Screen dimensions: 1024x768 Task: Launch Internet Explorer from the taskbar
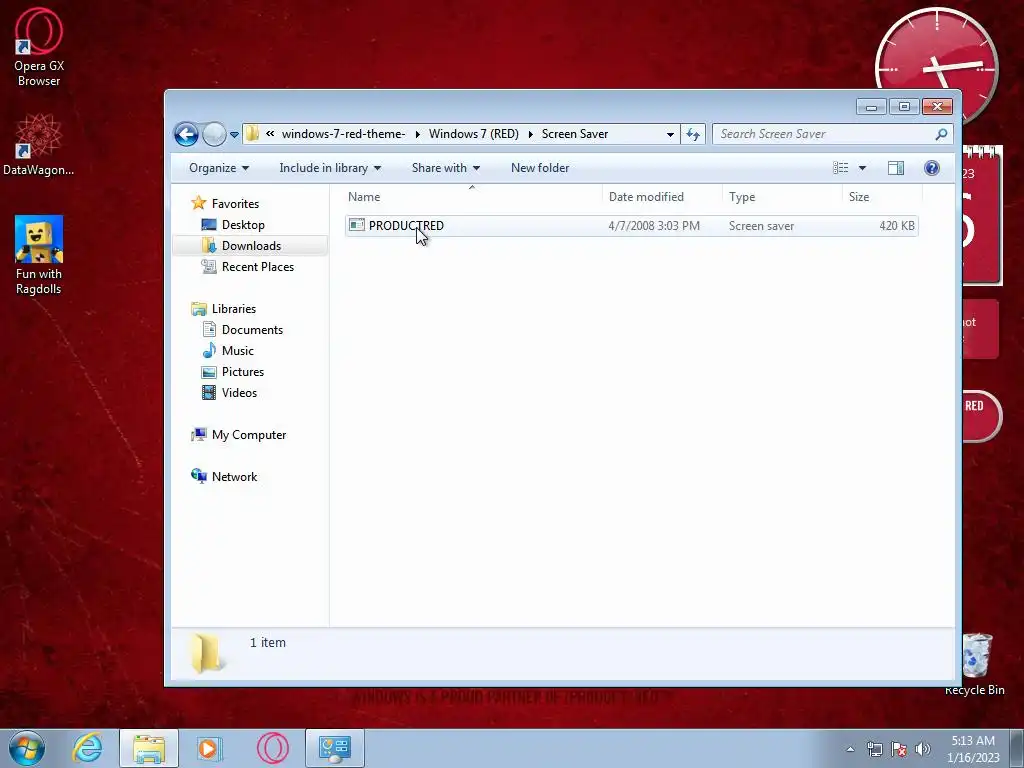pyautogui.click(x=88, y=748)
